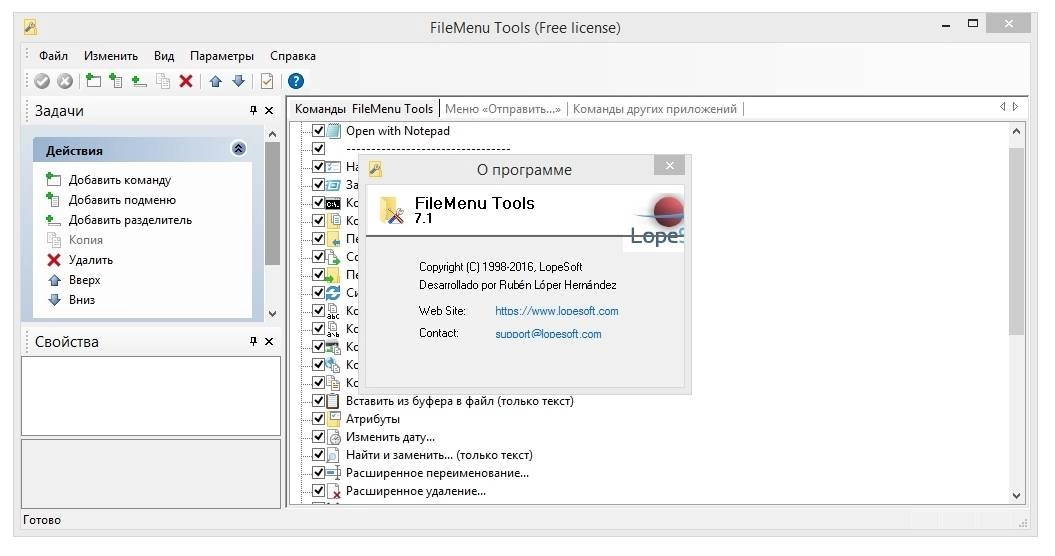1055x556 pixels.
Task: Pin the Задачи panel
Action: click(x=253, y=110)
